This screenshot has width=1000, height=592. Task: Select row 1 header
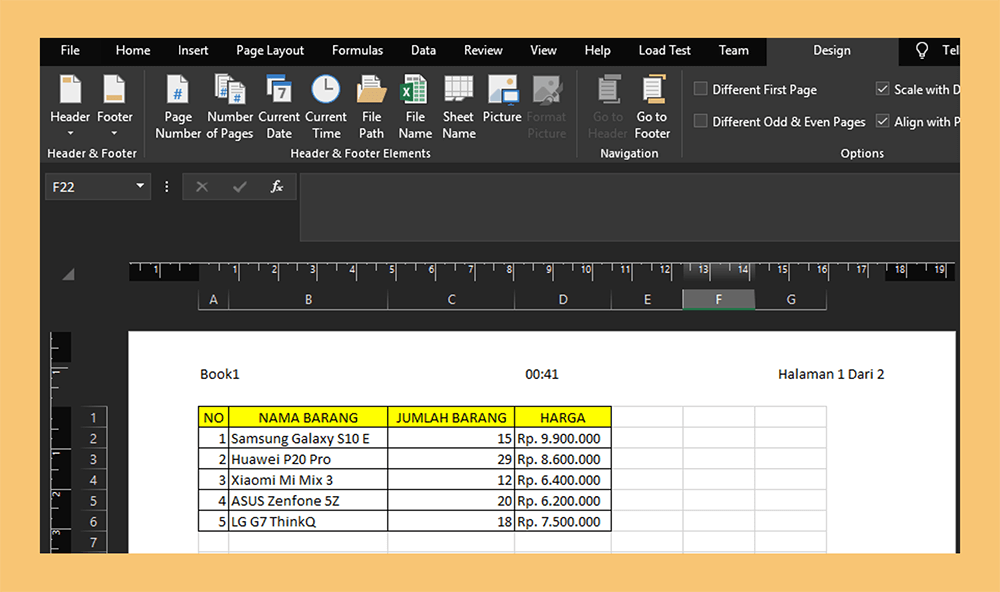pos(93,418)
